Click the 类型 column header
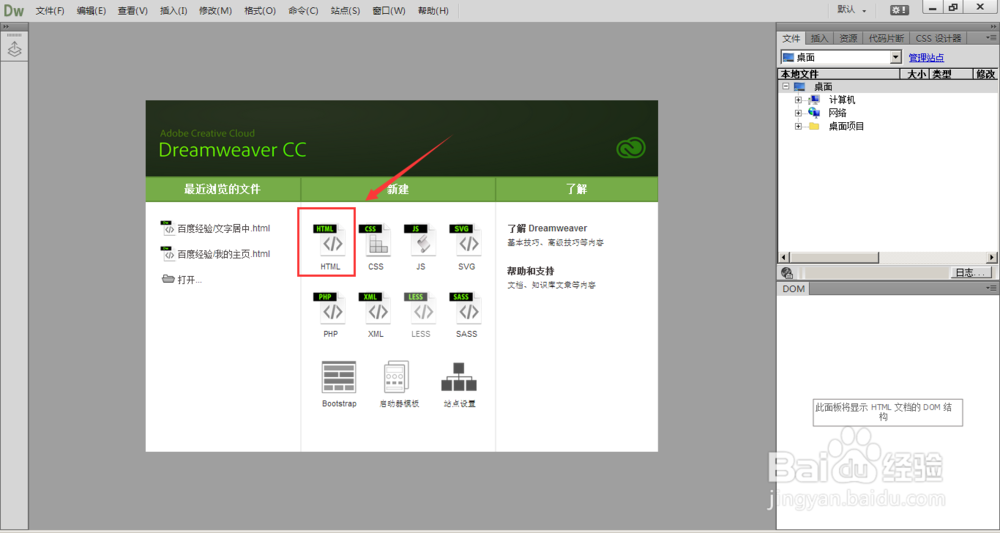This screenshot has height=533, width=1000. click(x=949, y=75)
